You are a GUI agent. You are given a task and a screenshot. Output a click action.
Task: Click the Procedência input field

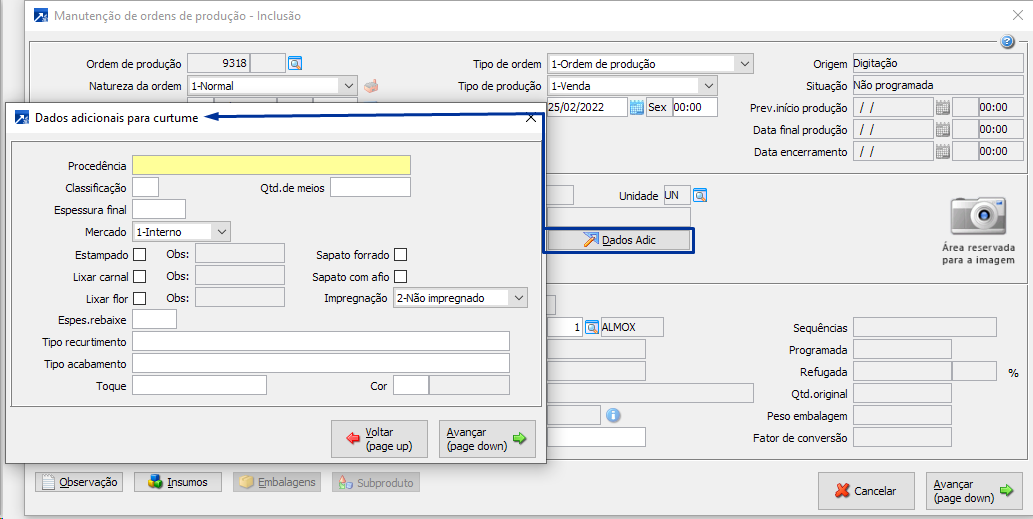click(x=271, y=165)
